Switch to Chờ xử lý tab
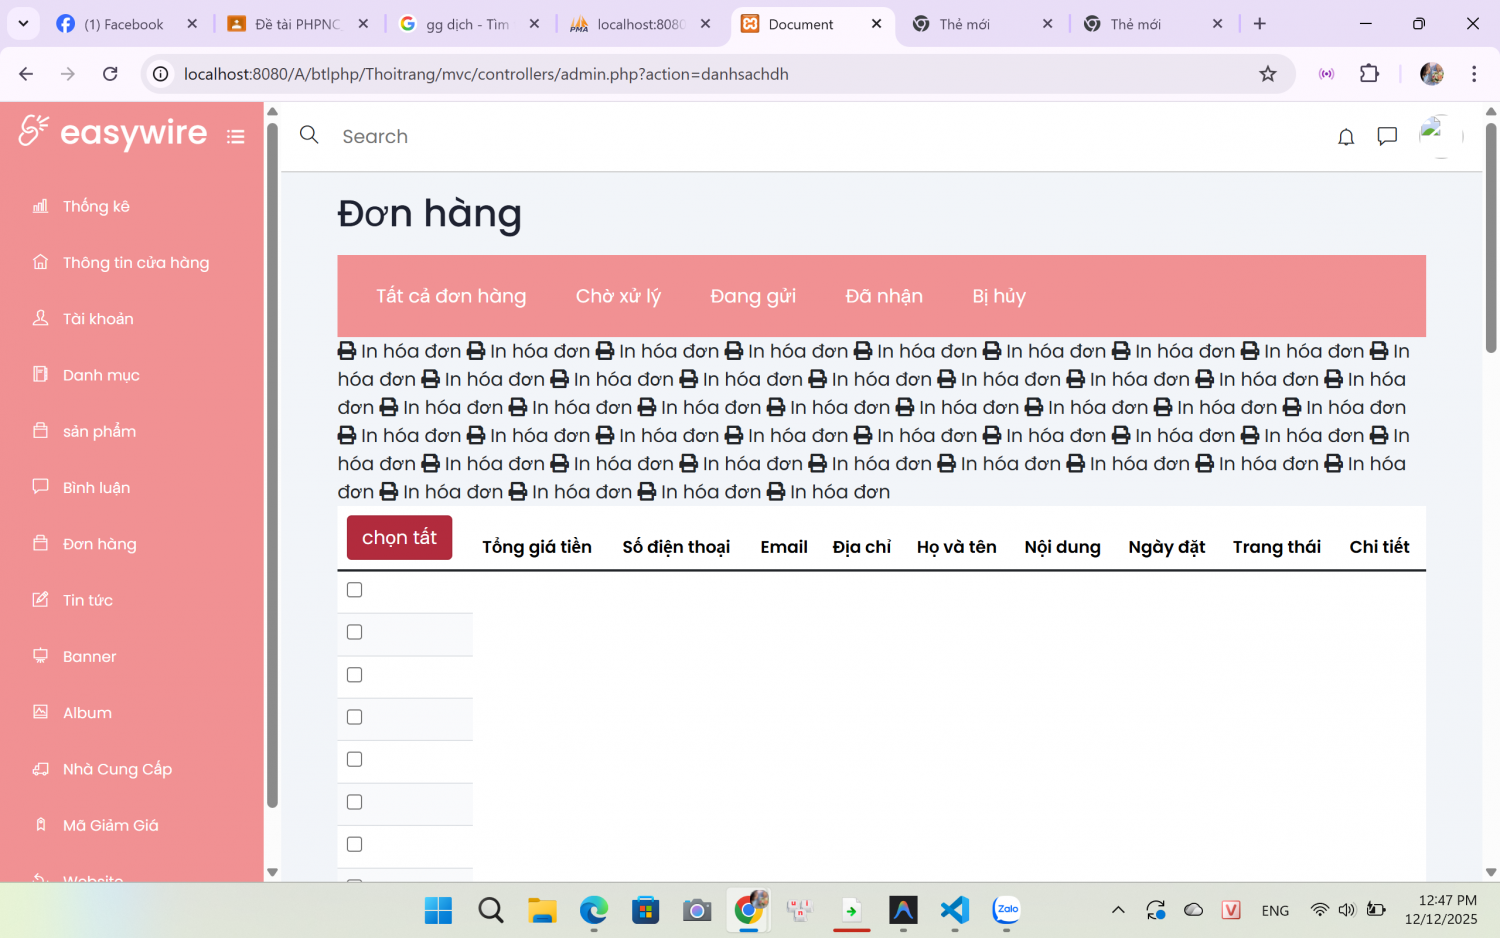The height and width of the screenshot is (938, 1500). pos(618,296)
